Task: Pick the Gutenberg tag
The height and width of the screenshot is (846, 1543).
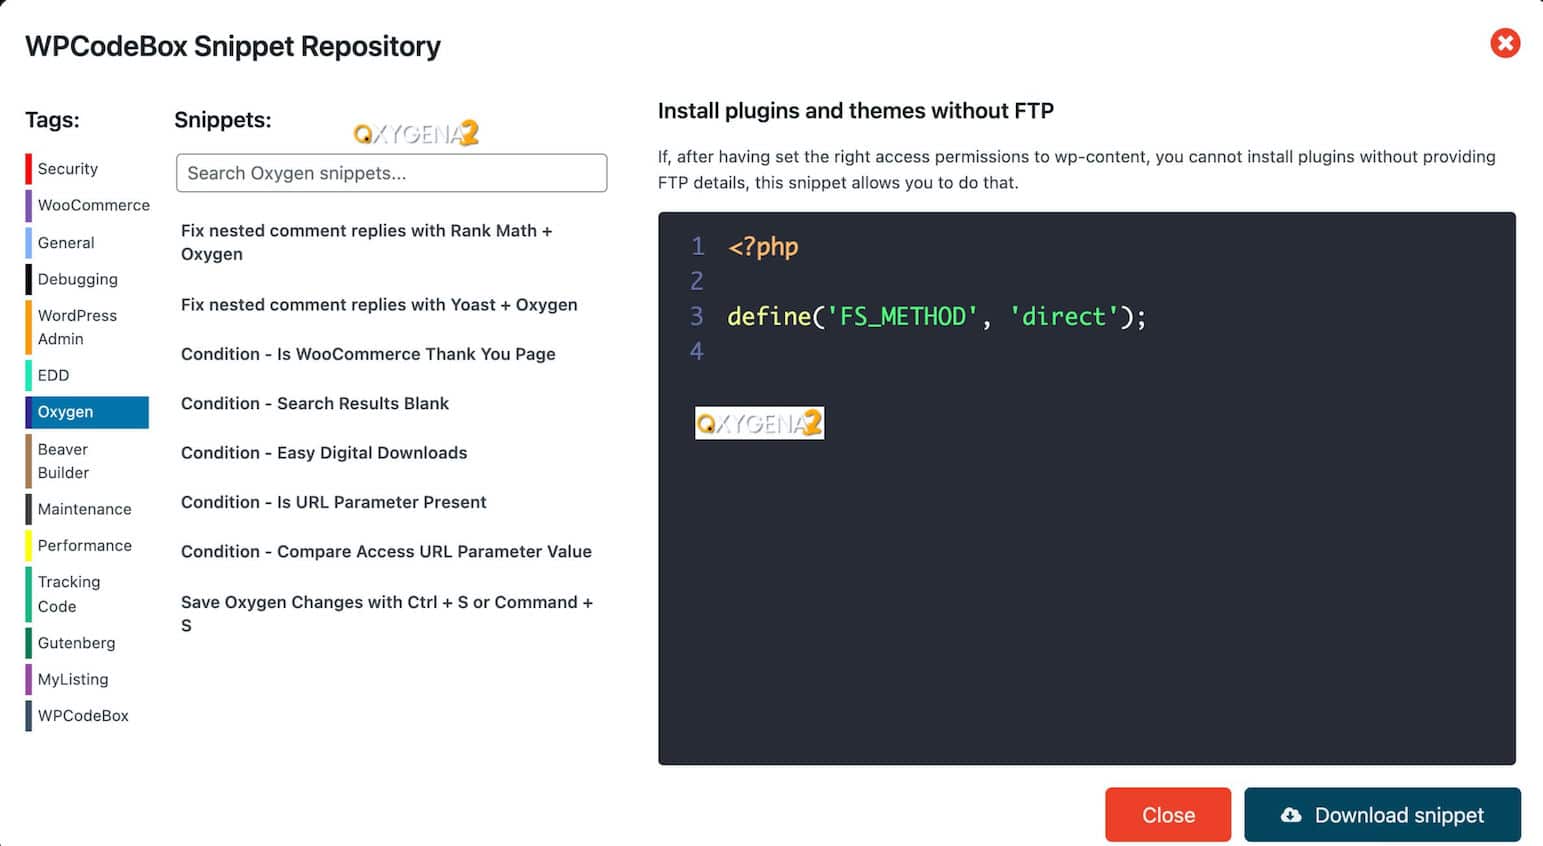Action: tap(76, 643)
